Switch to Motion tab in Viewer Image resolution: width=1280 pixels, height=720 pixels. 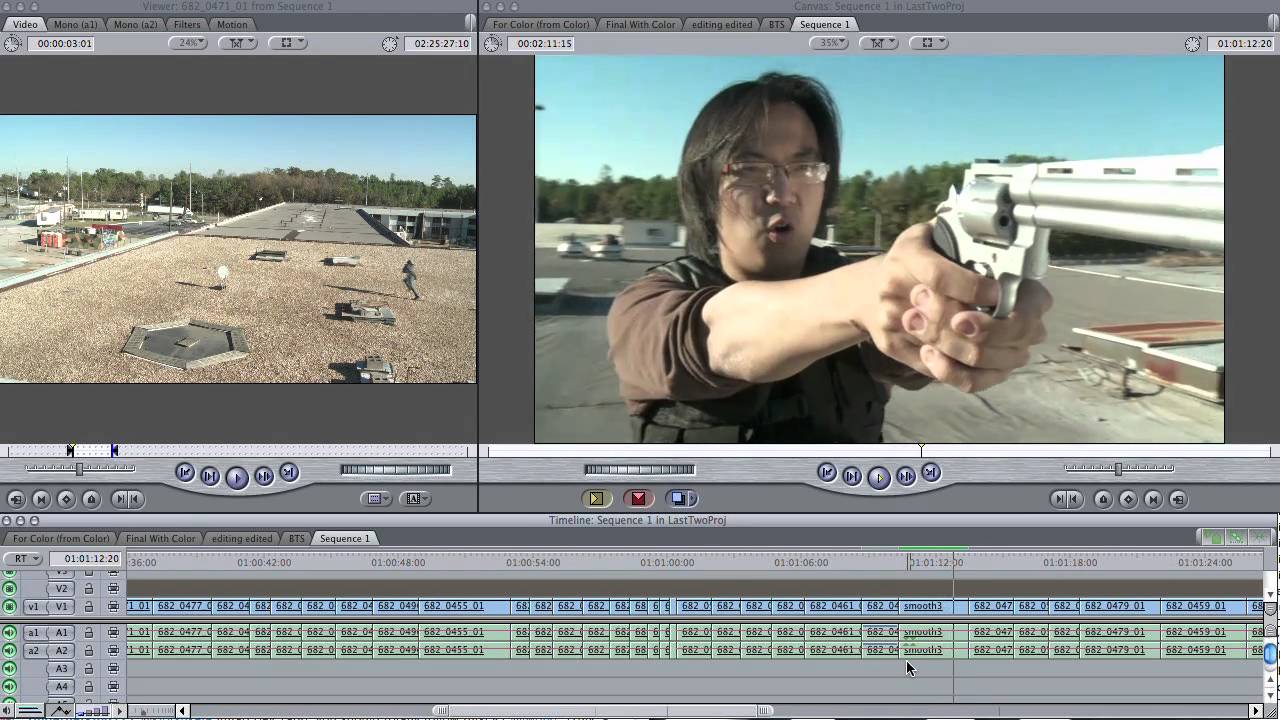pyautogui.click(x=232, y=24)
